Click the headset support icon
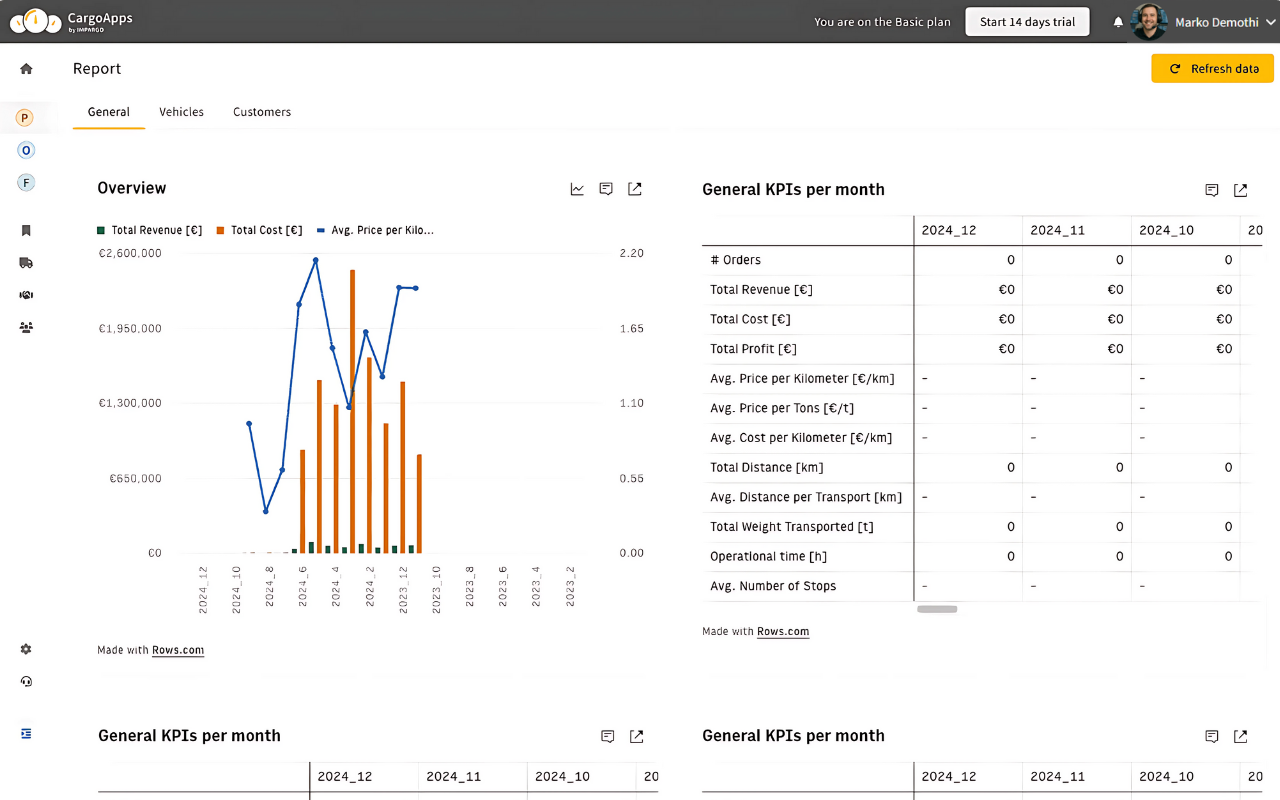The image size is (1280, 800). point(26,682)
